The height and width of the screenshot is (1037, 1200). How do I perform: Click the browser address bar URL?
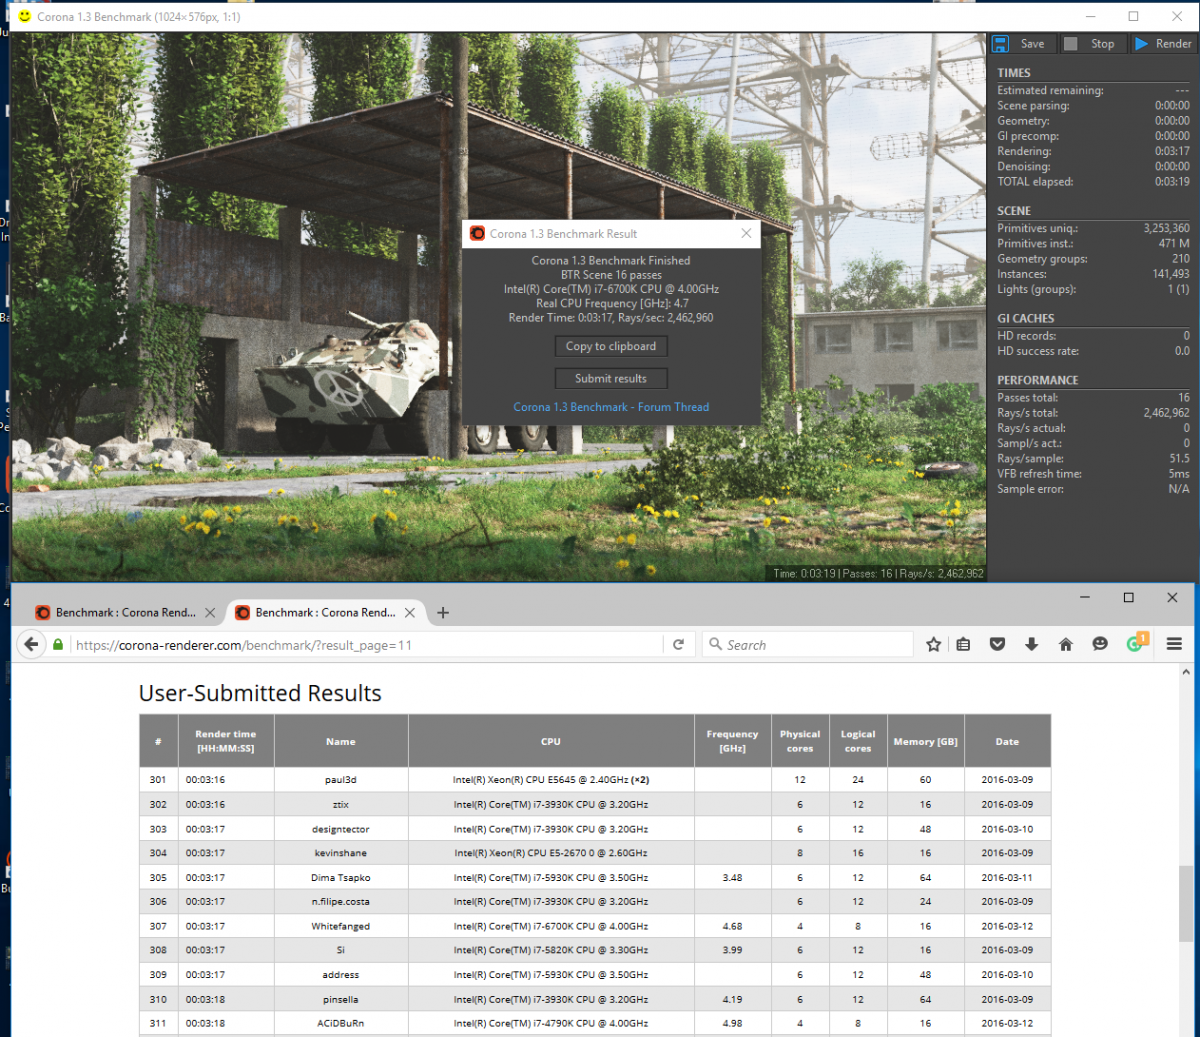click(244, 645)
